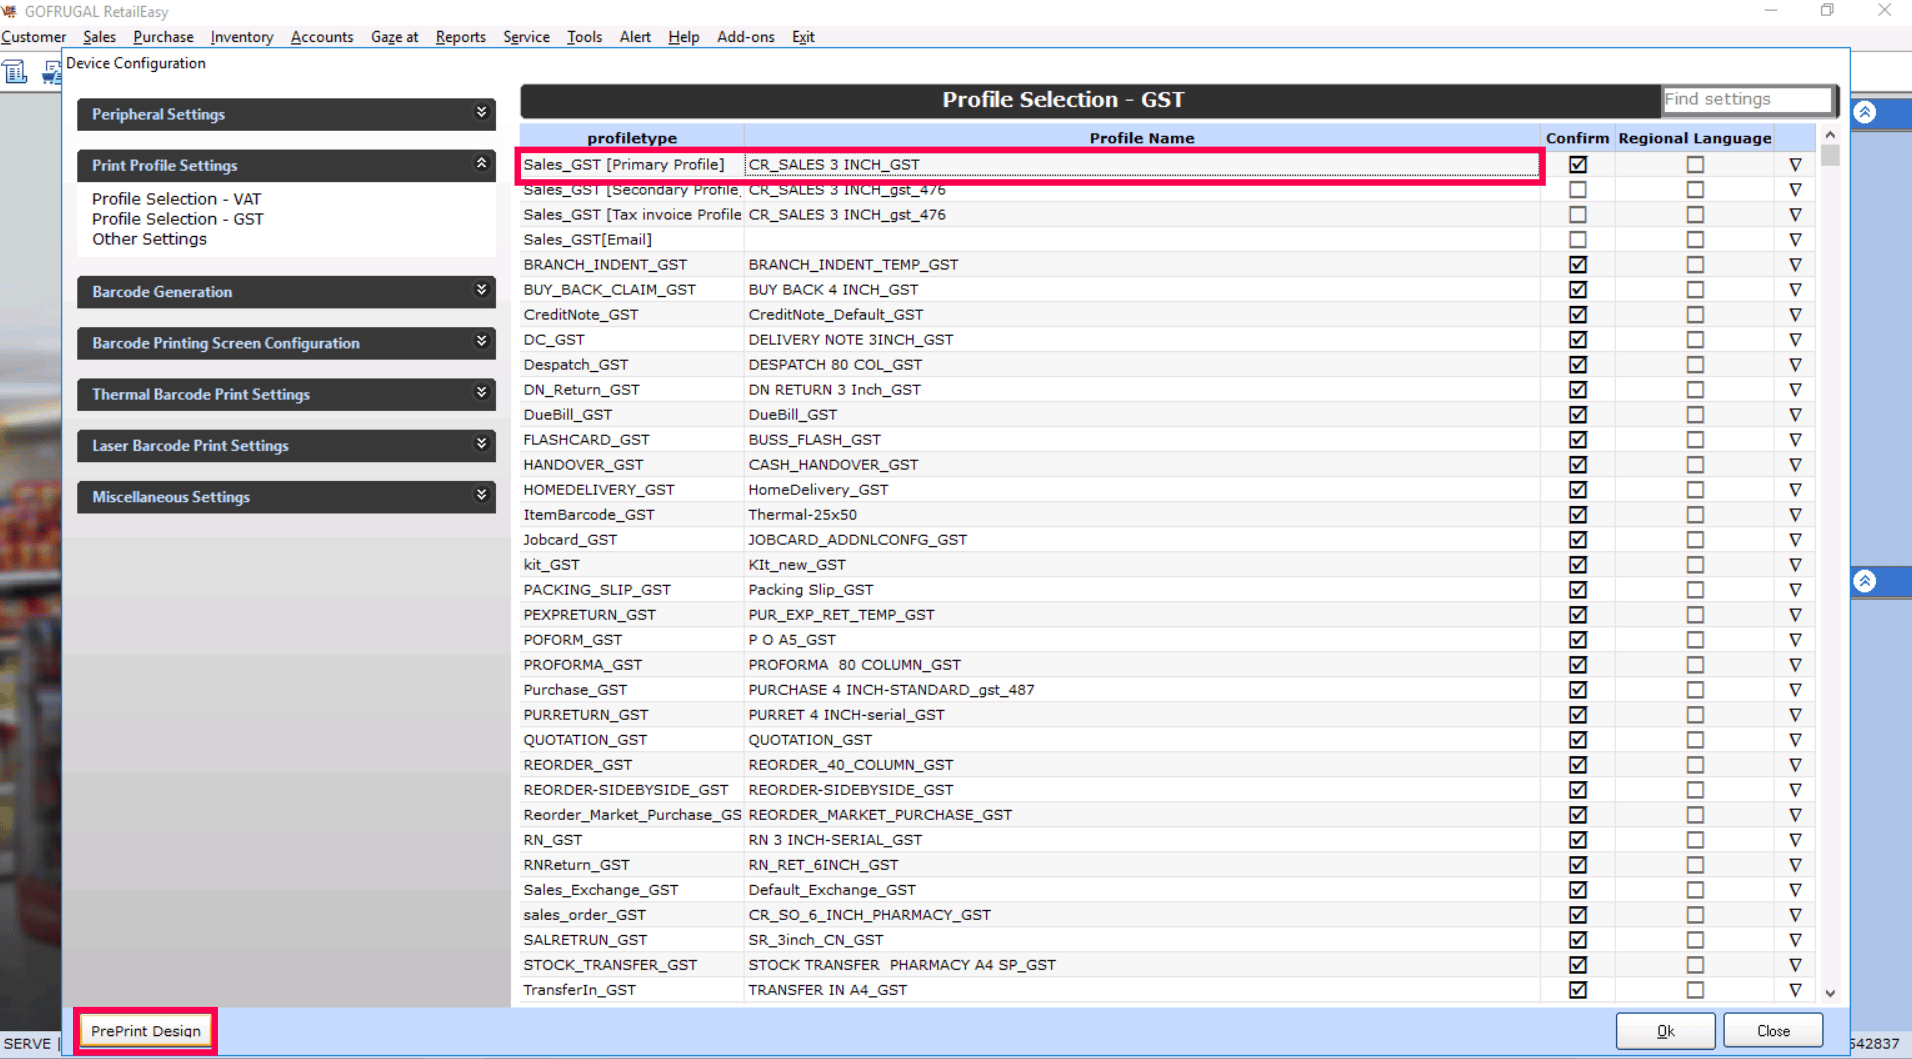Select the CR_SALES 3 INCH_GST profile name cell
Screen dimensions: 1912x1059
[1142, 165]
